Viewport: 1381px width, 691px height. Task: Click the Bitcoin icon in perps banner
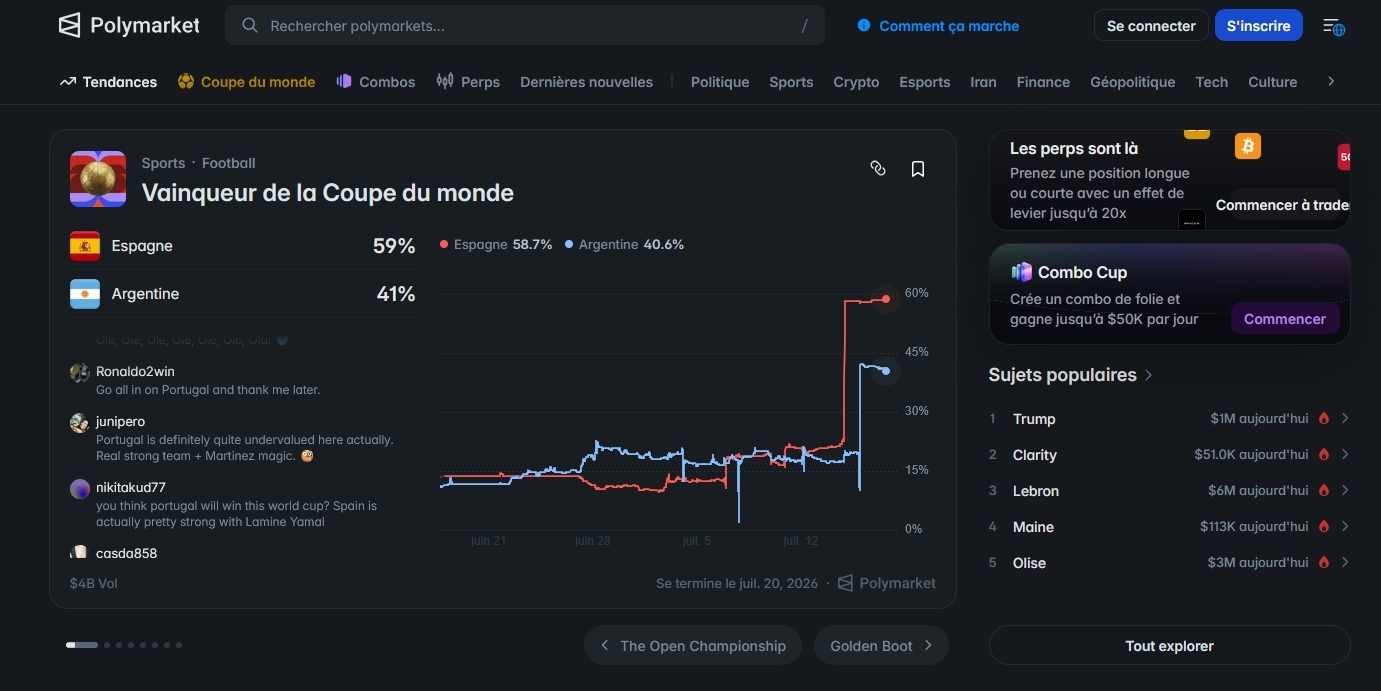1248,146
